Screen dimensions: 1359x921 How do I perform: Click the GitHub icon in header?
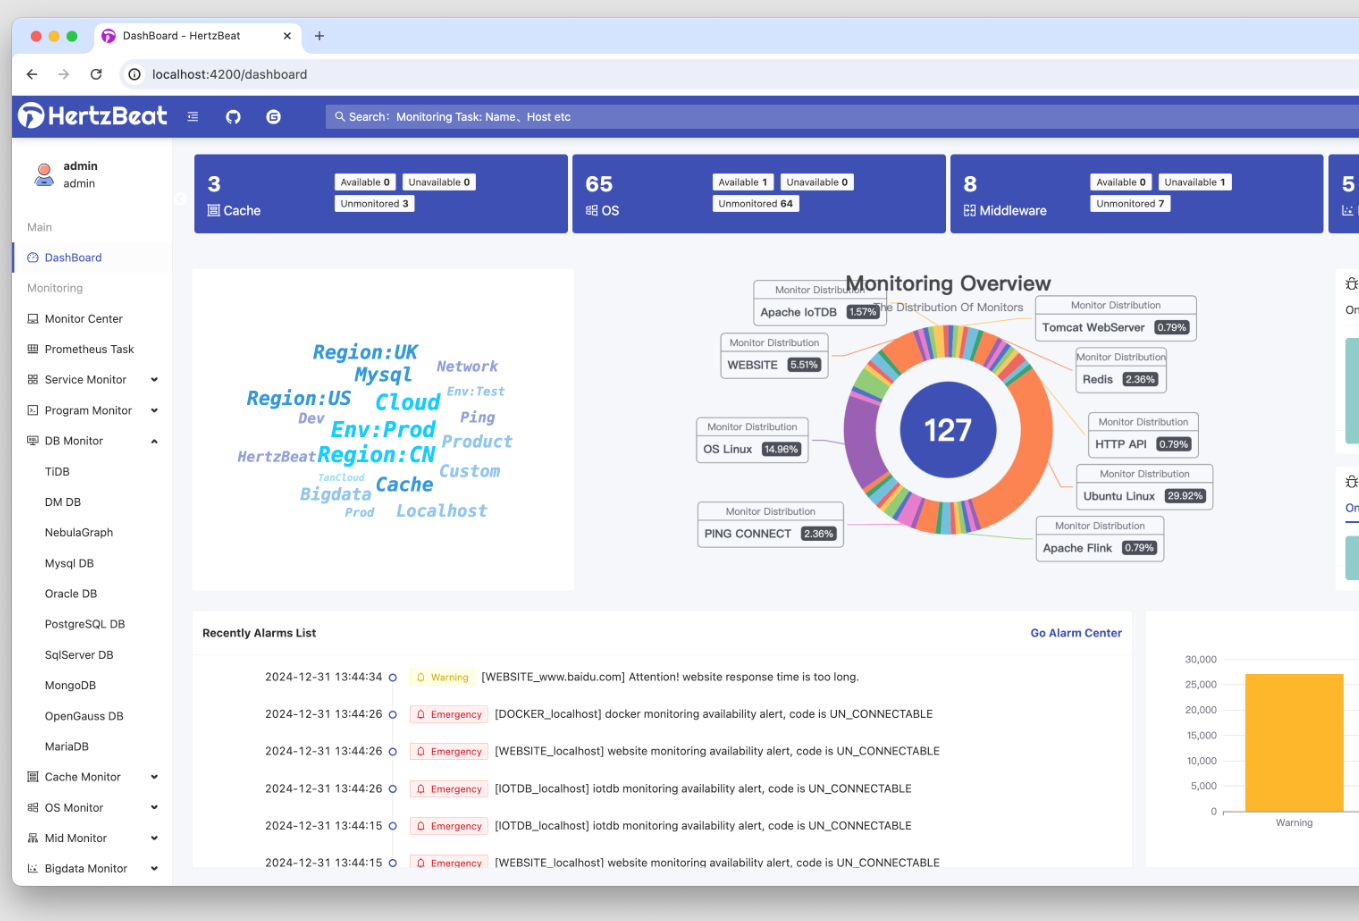[x=233, y=117]
